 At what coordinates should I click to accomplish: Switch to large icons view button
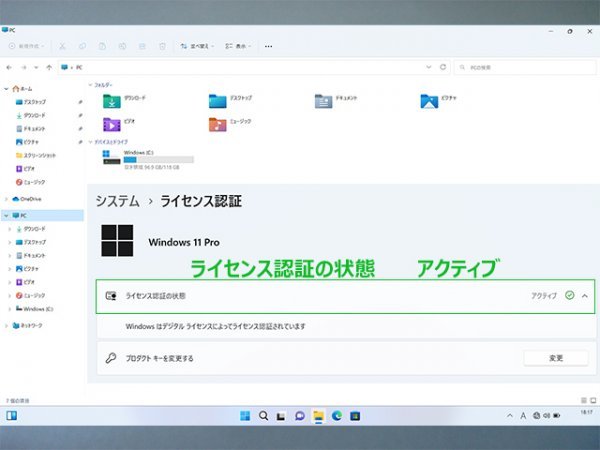click(593, 400)
